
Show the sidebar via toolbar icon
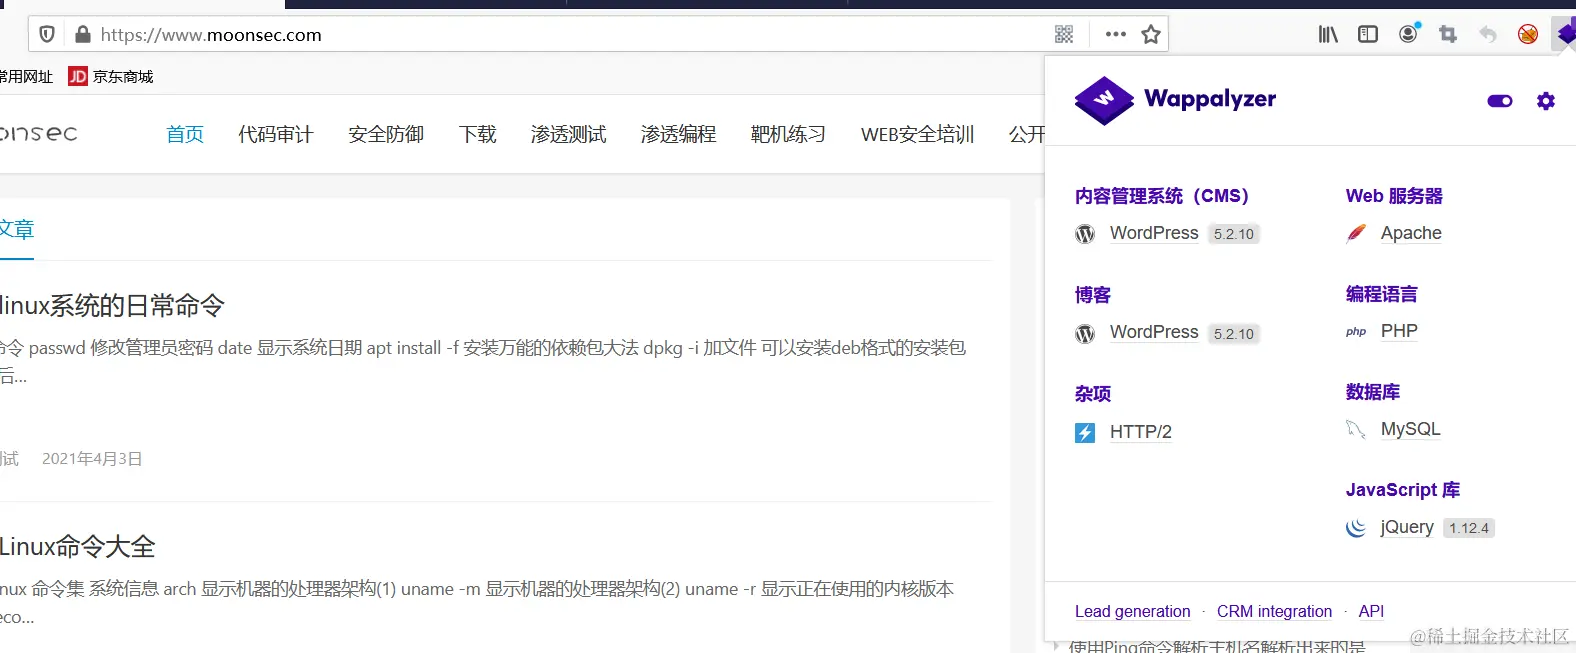(x=1368, y=35)
